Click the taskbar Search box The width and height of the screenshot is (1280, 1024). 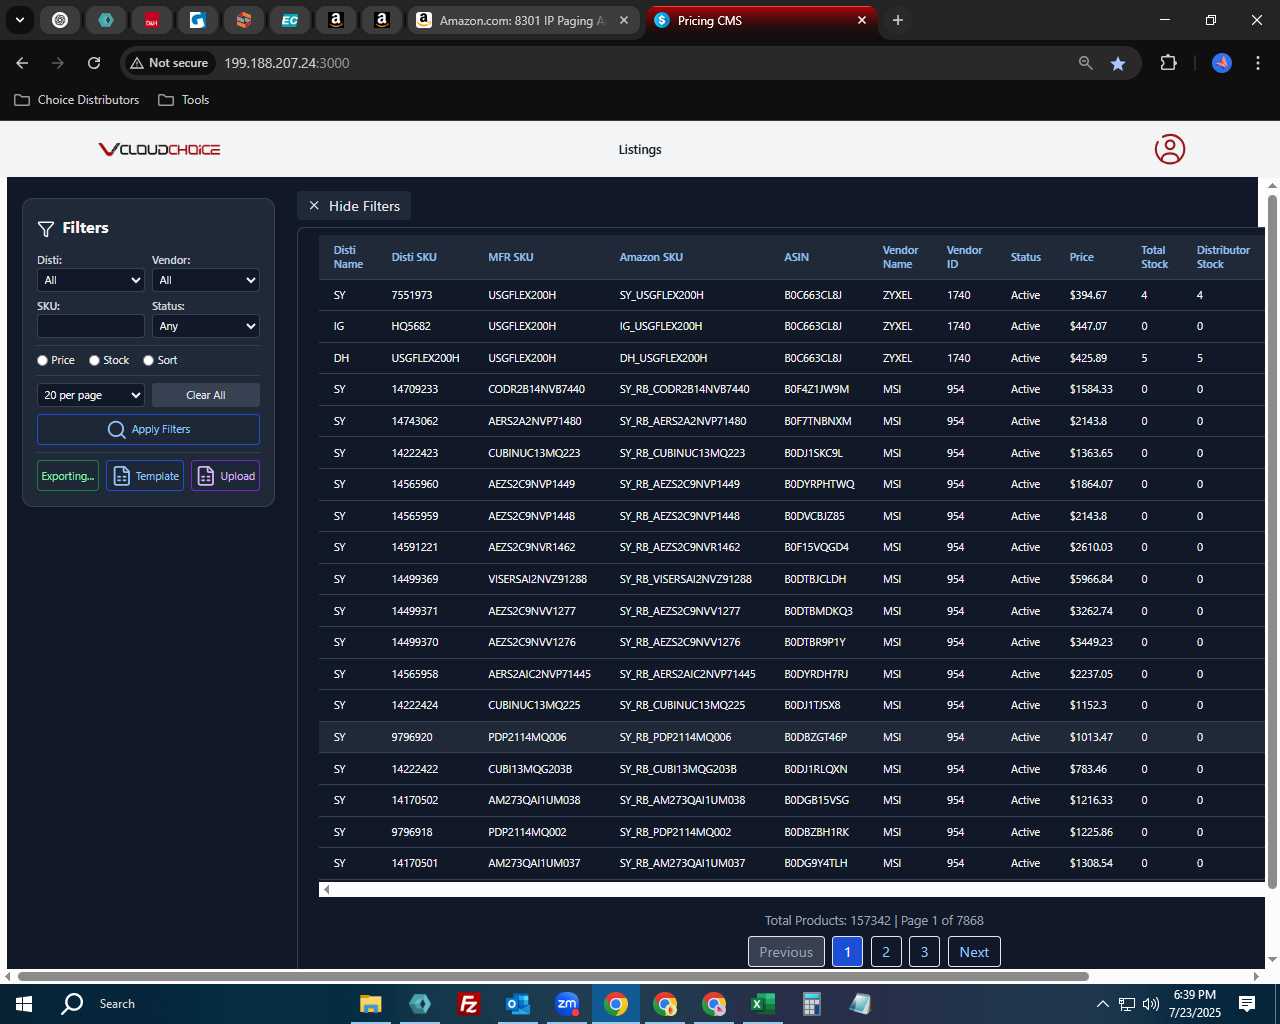click(117, 1004)
